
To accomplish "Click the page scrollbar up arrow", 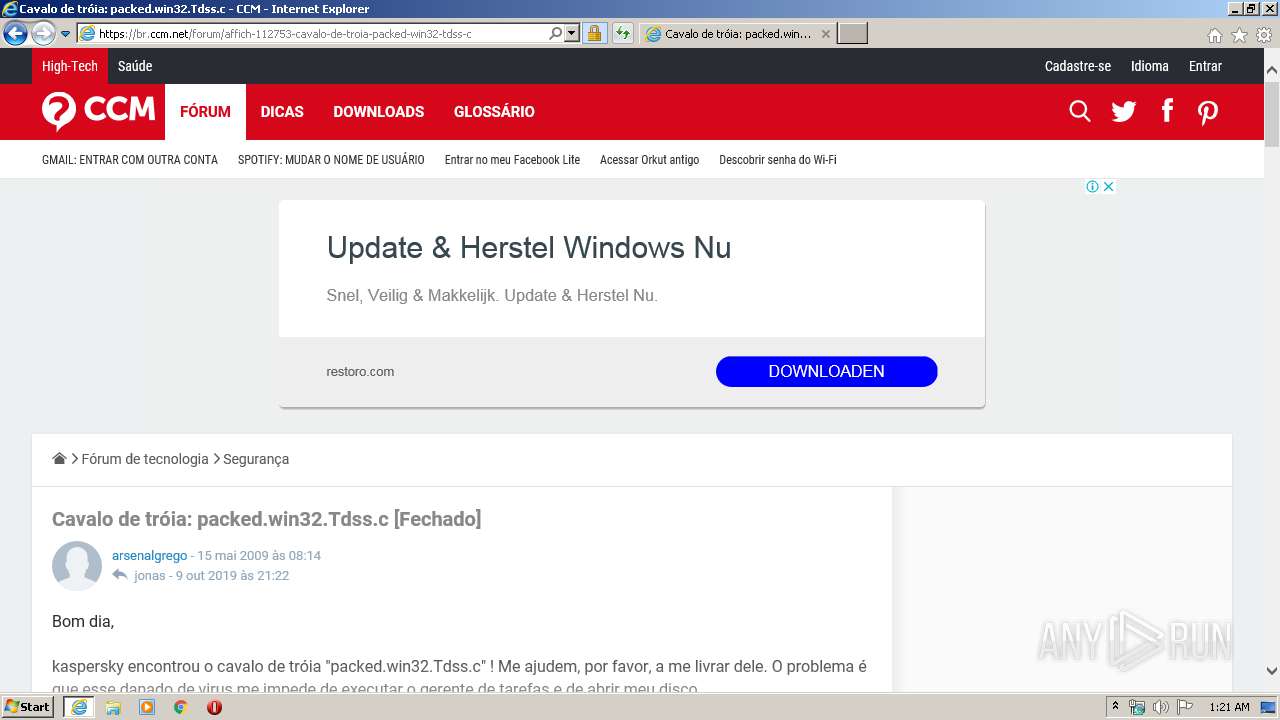I will [x=1271, y=71].
